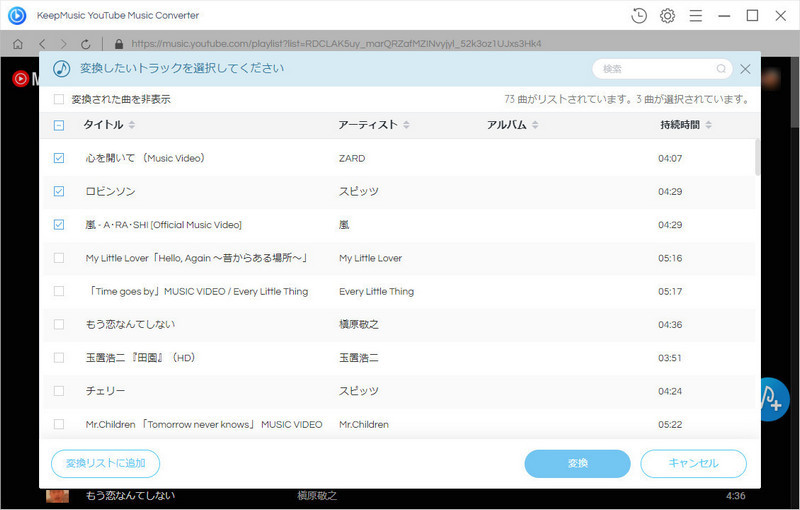Click the 03:51 duration cell

(x=669, y=358)
